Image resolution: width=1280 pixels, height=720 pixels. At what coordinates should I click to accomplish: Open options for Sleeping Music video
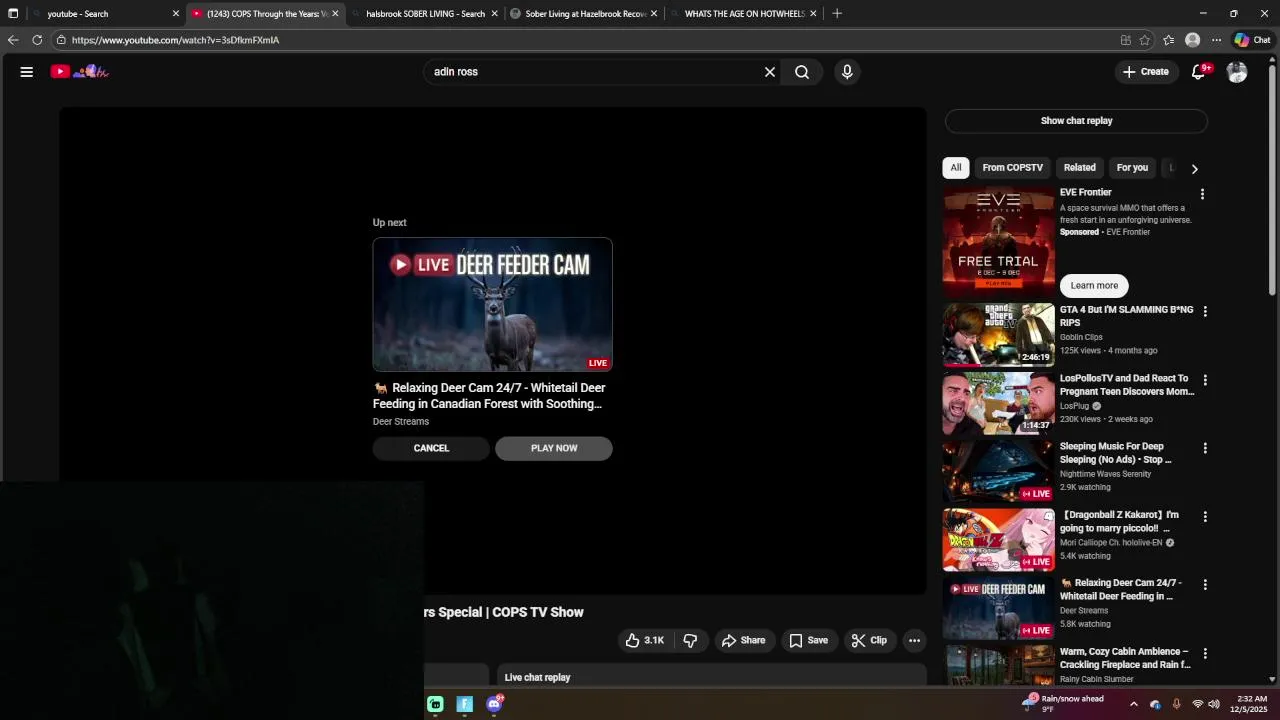point(1205,448)
